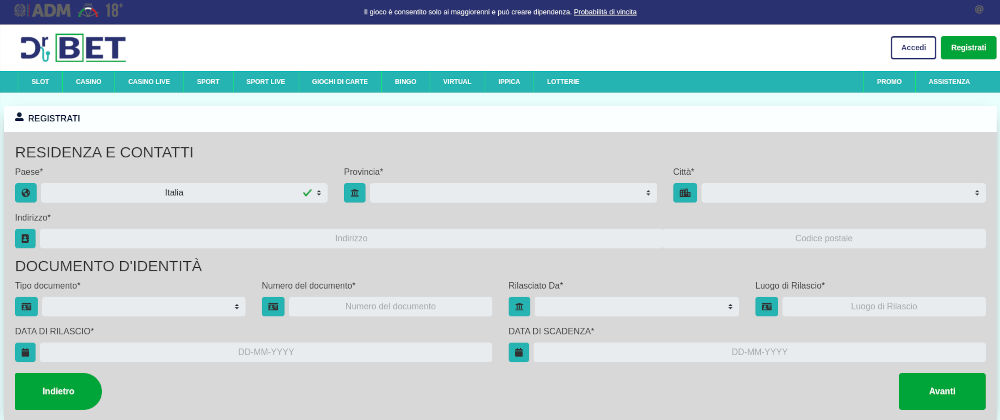Click the calendar icon for Data di Rilascio

pyautogui.click(x=26, y=352)
